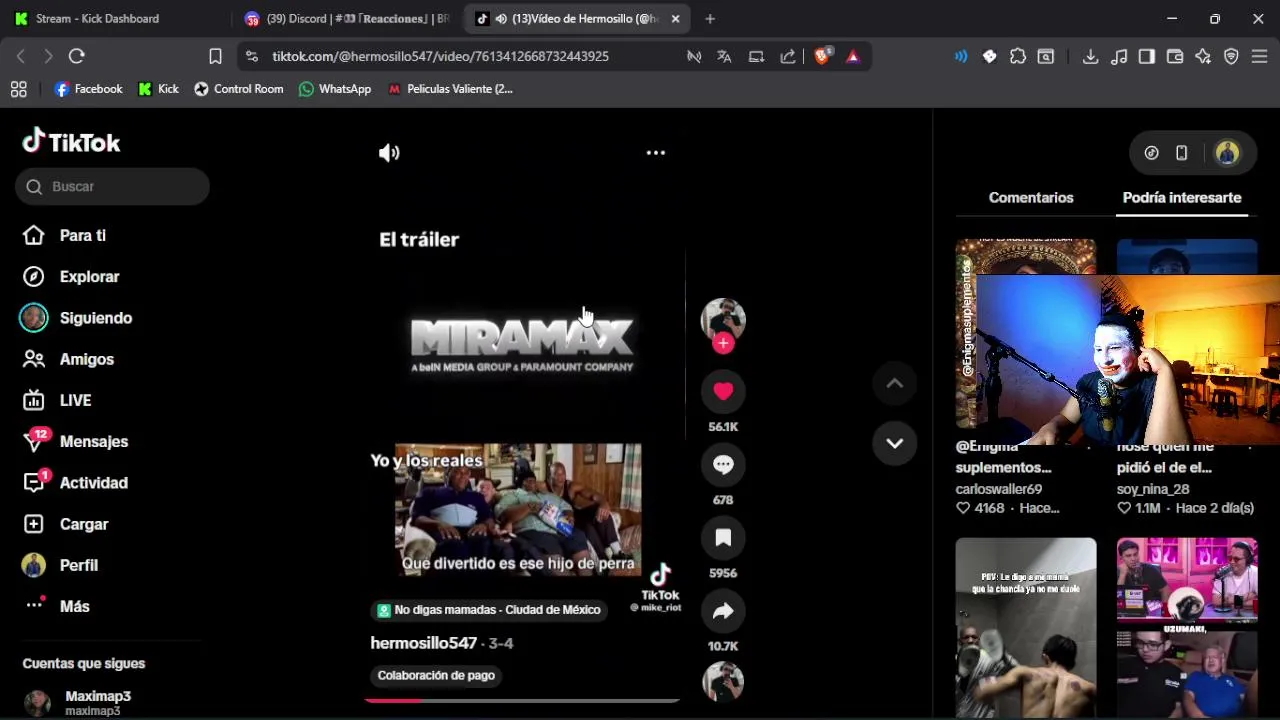The image size is (1280, 720).
Task: Bookmark the video with the save icon
Action: 723,538
